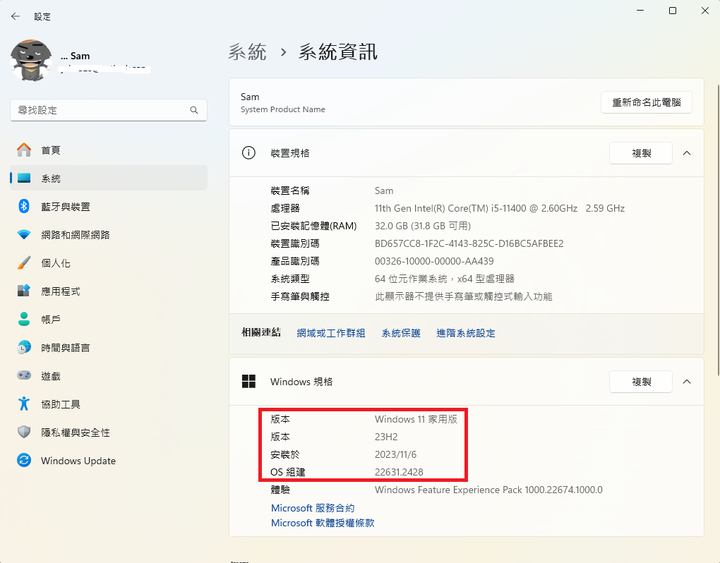Click the OS 組建 value 22631.2428

[399, 472]
